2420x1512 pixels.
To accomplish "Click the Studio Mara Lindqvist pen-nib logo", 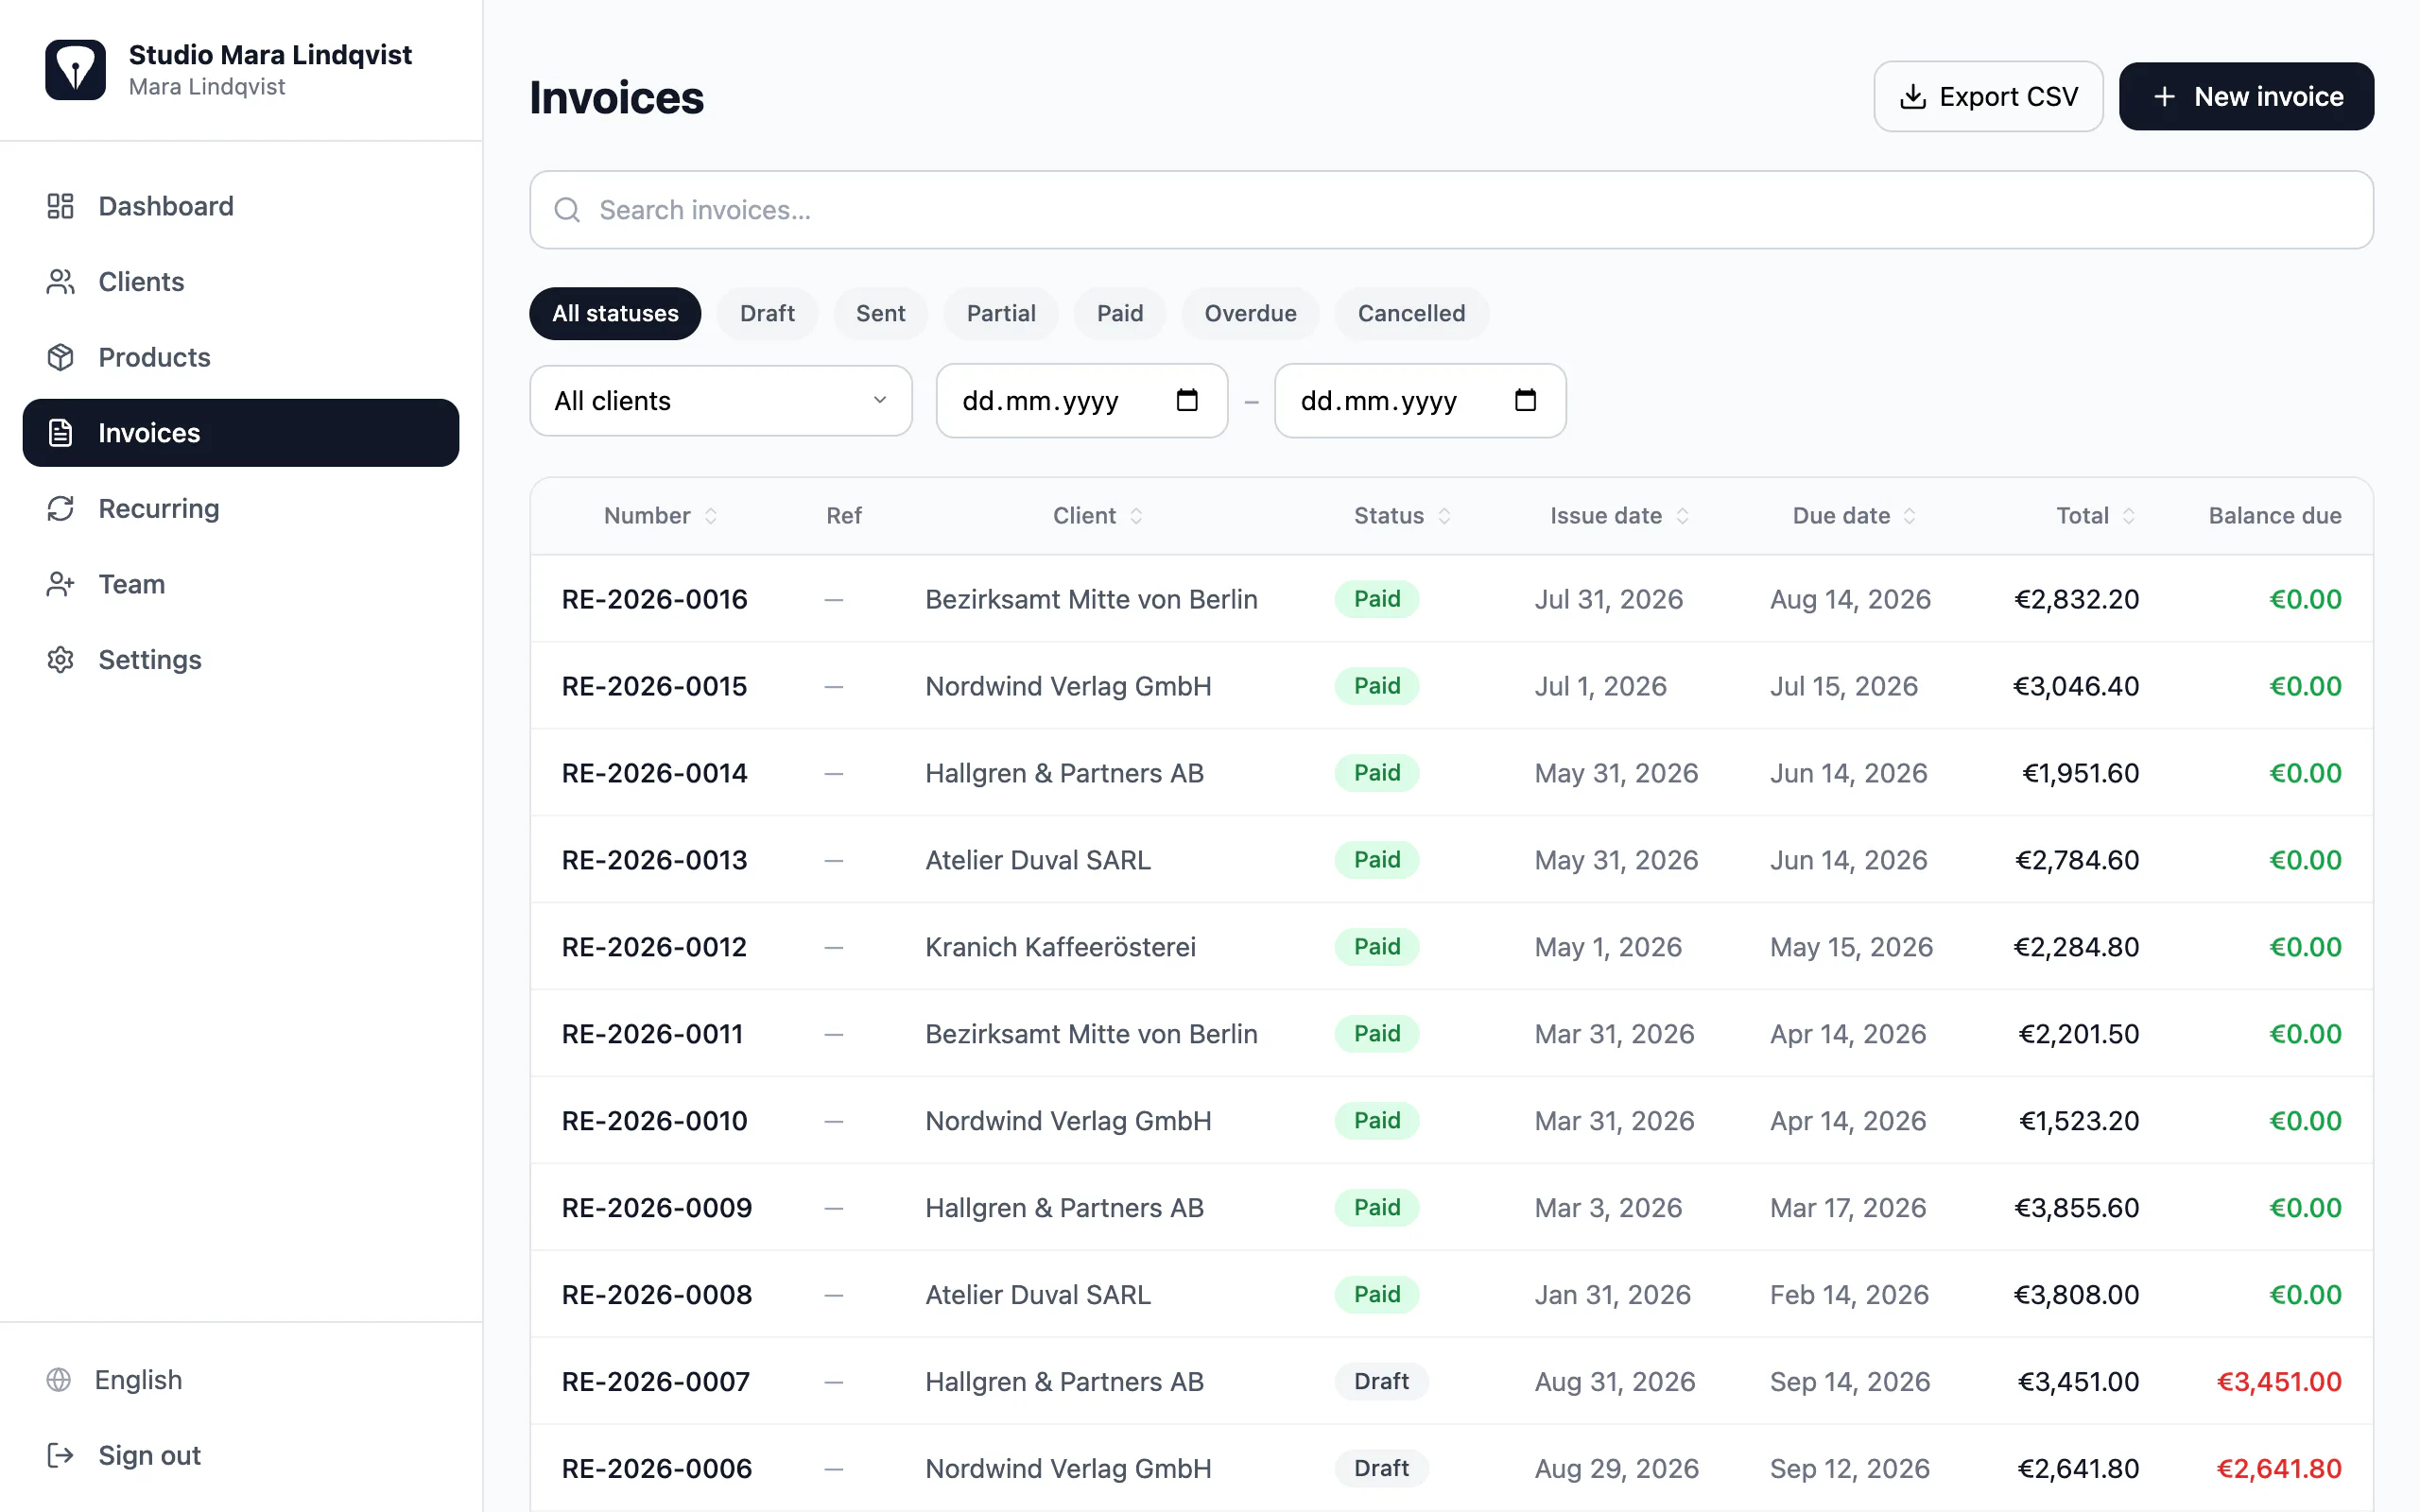I will [75, 70].
